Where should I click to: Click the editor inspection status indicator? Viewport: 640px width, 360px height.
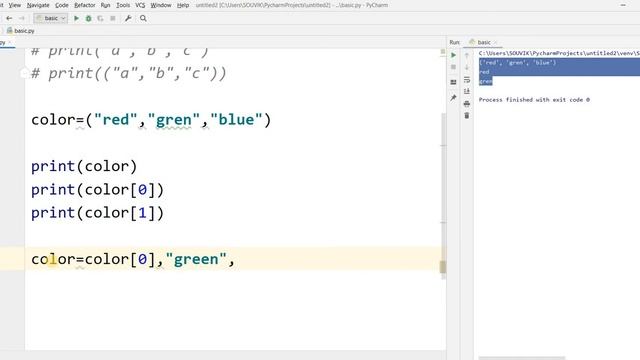click(x=442, y=52)
